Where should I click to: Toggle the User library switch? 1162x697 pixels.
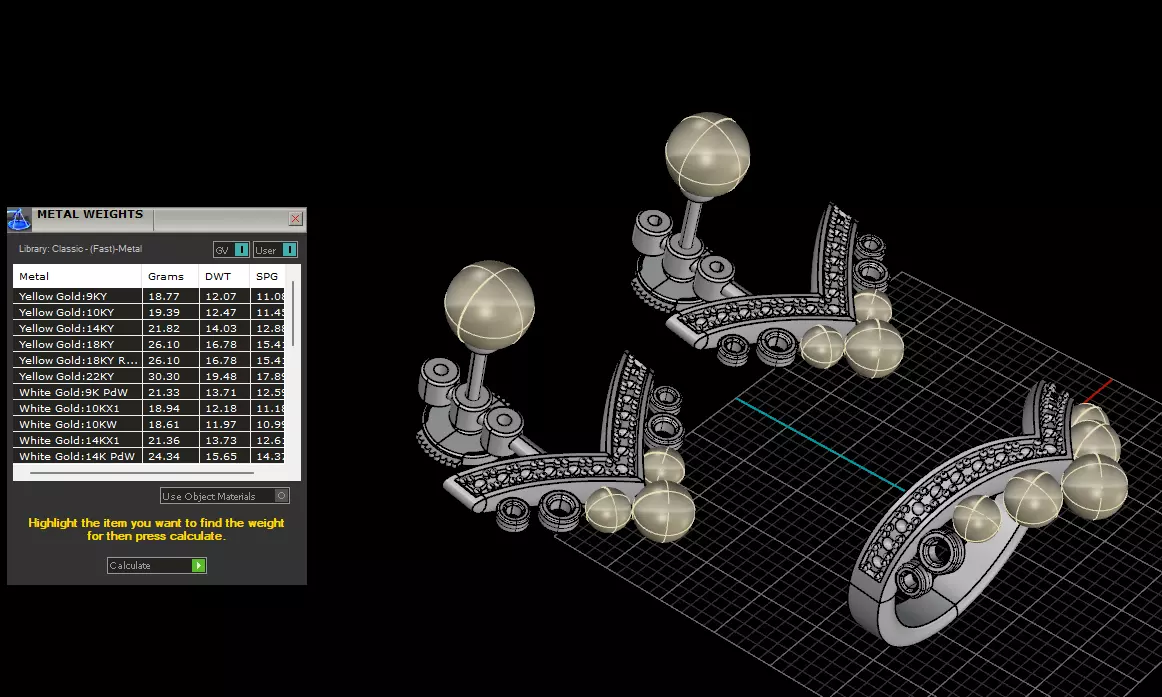coord(275,250)
